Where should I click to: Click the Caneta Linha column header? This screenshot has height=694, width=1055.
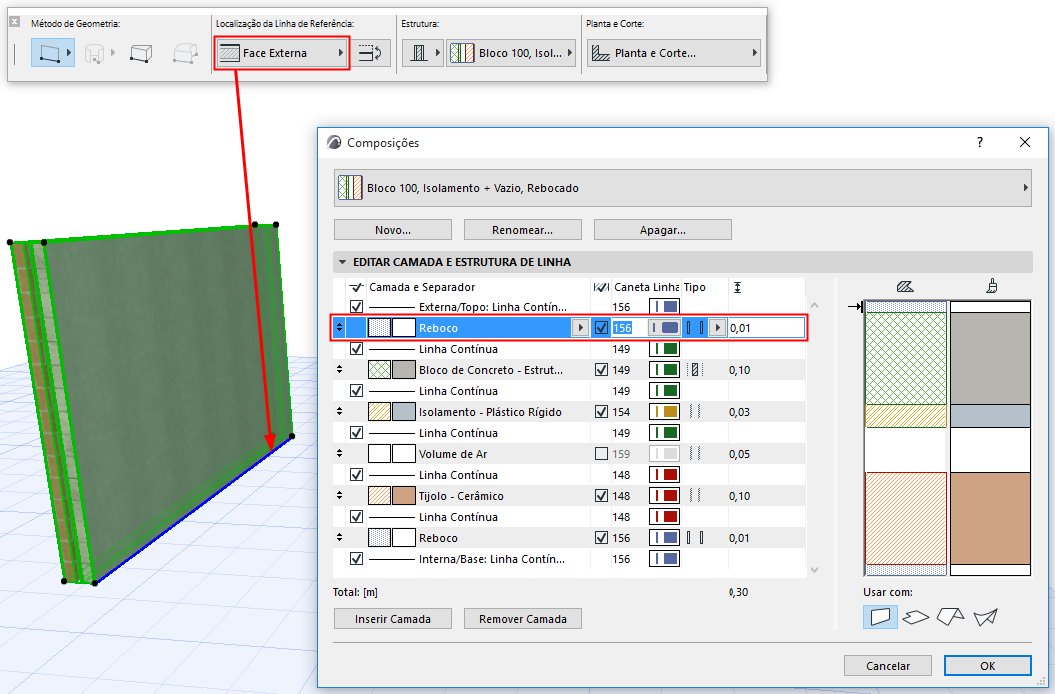[646, 287]
